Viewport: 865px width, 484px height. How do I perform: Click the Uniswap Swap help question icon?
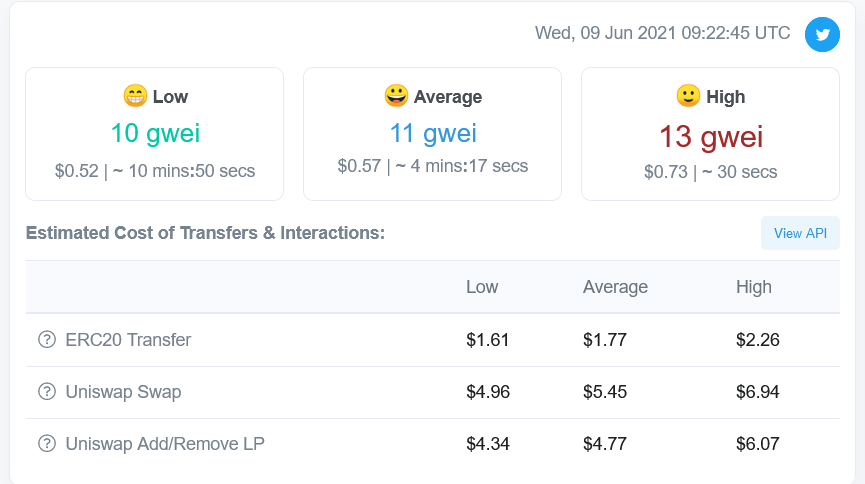pos(47,391)
